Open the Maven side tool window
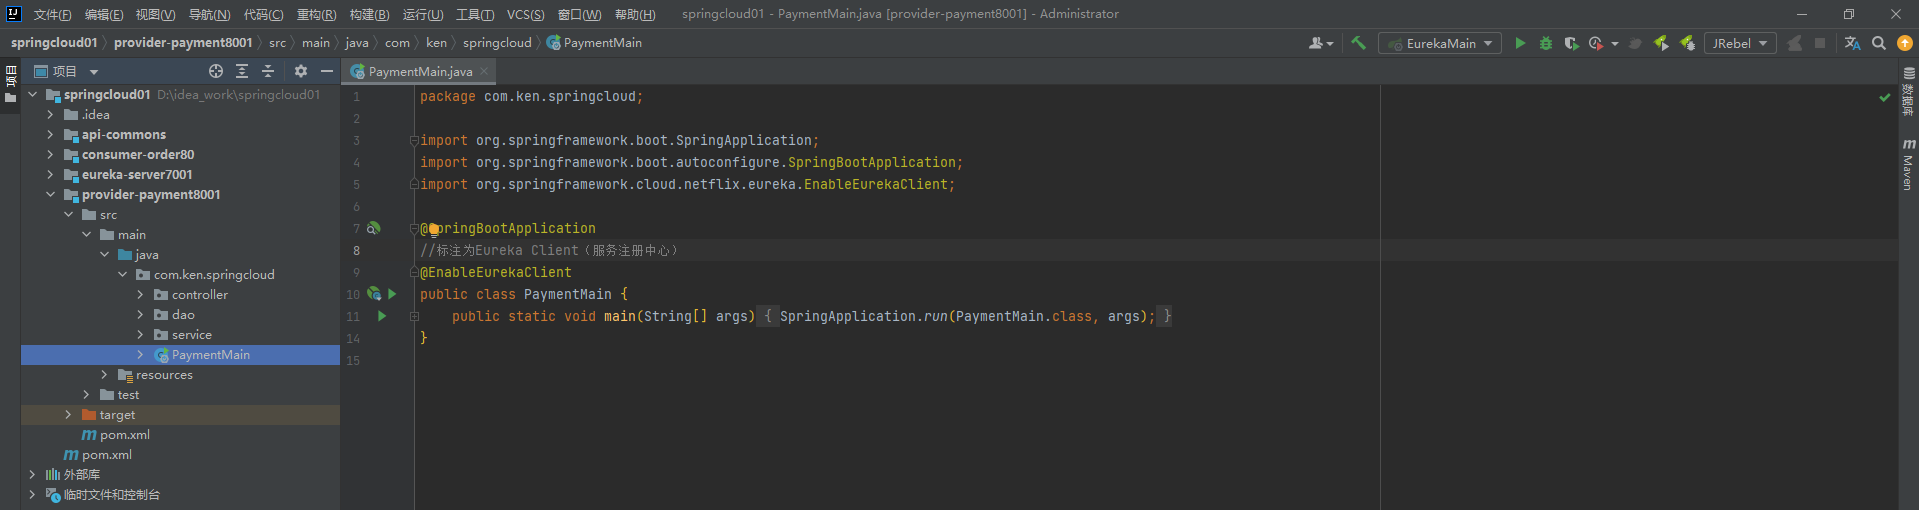 [1908, 165]
